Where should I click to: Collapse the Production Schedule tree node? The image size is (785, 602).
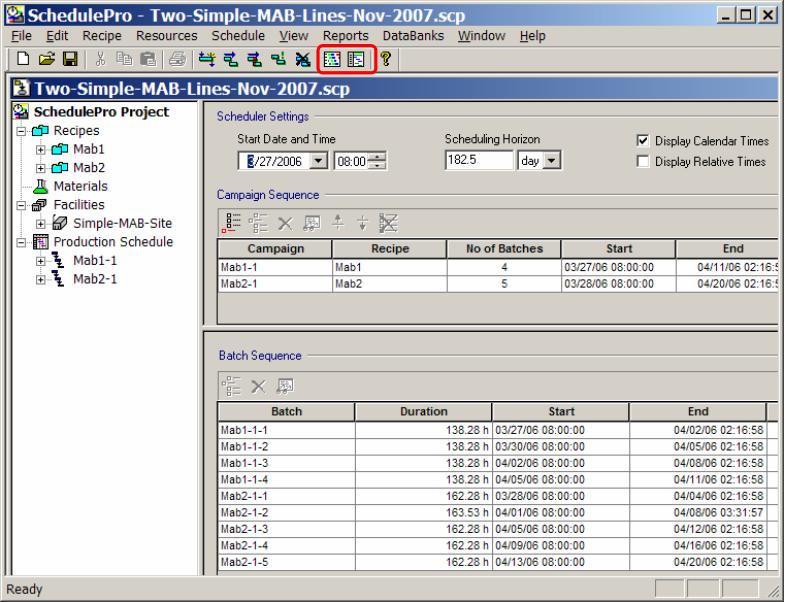coord(10,241)
